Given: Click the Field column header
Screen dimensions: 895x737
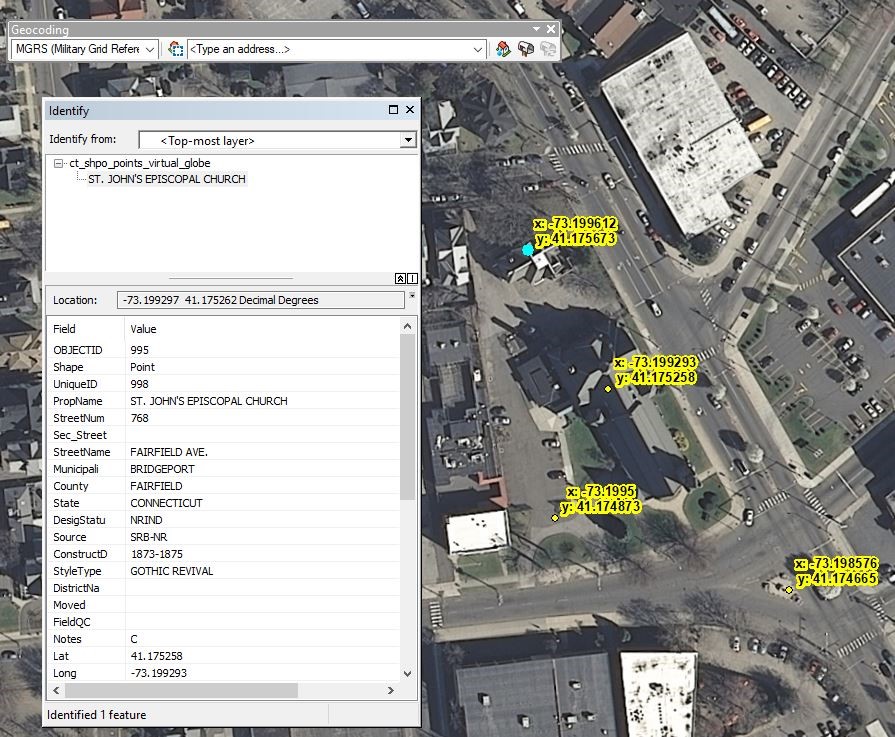Looking at the screenshot, I should click(x=65, y=329).
